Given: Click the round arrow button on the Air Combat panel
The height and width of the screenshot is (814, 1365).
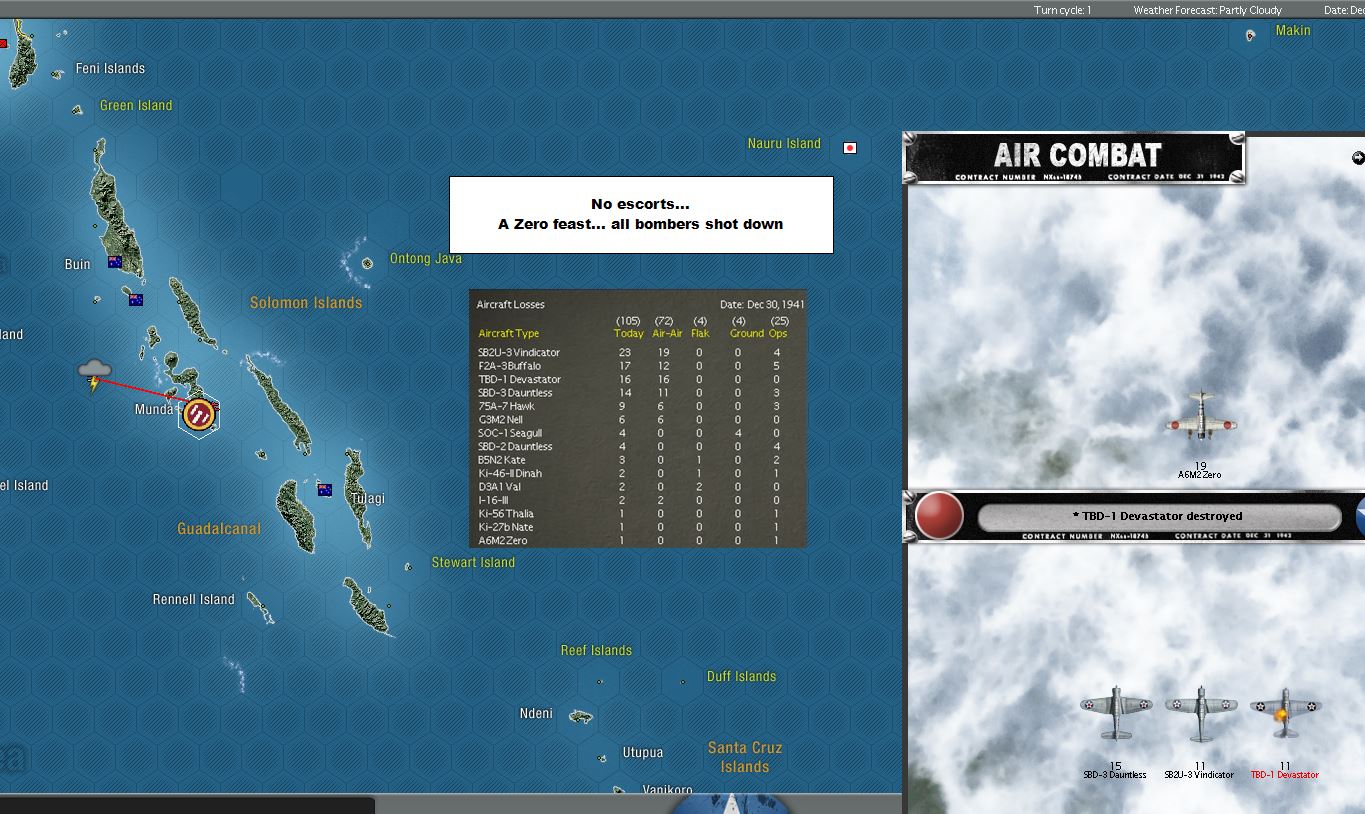Looking at the screenshot, I should tap(1357, 157).
